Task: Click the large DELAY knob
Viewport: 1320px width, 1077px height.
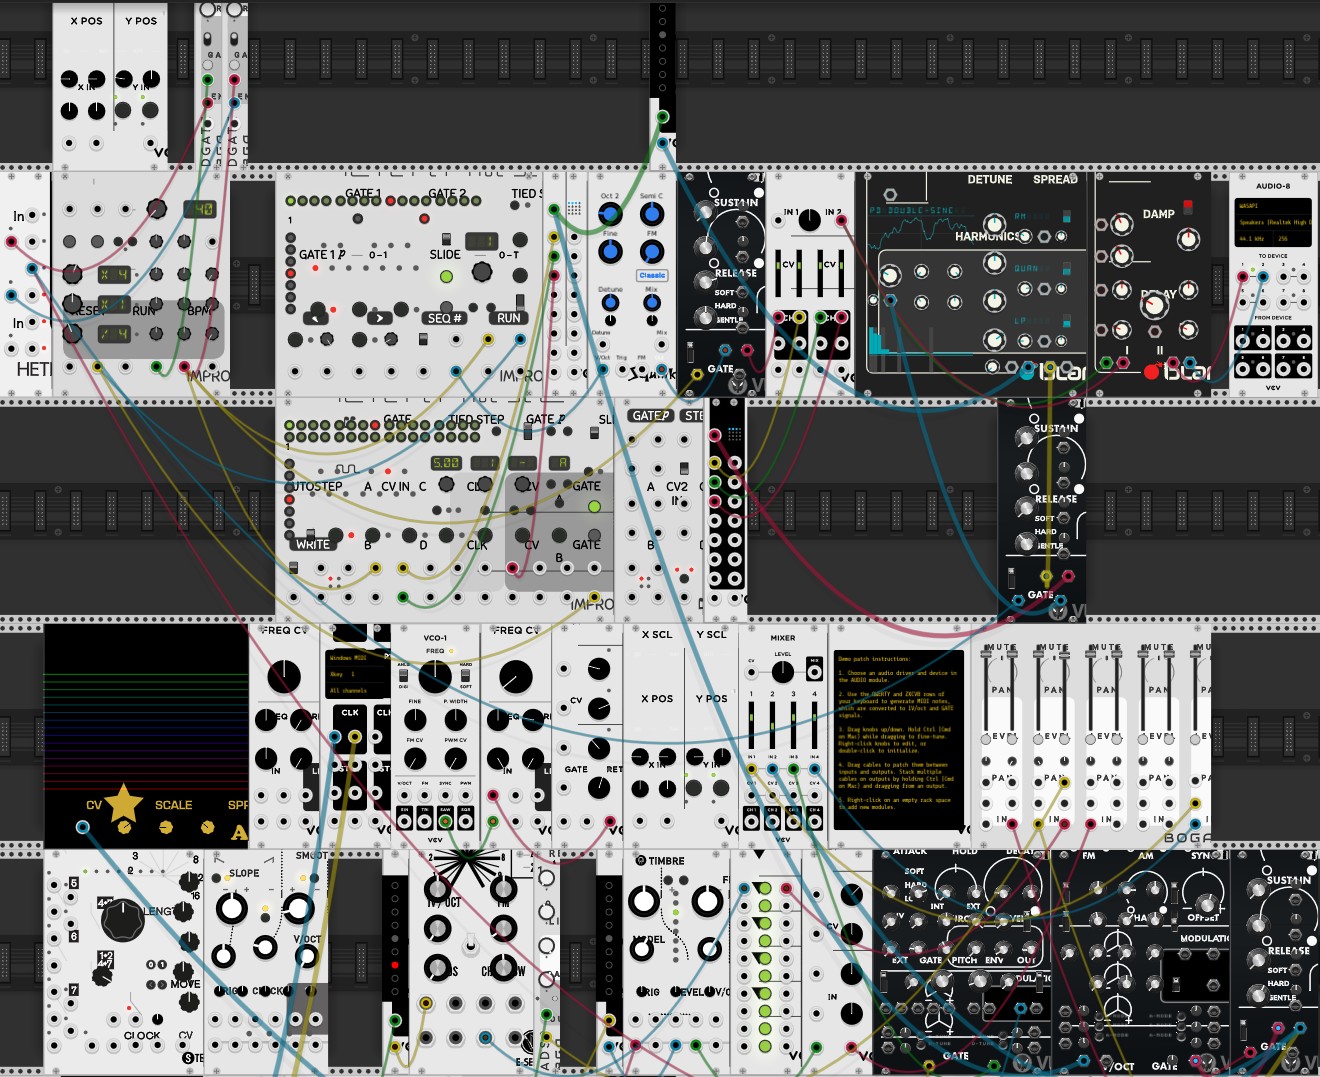Action: click(1154, 305)
